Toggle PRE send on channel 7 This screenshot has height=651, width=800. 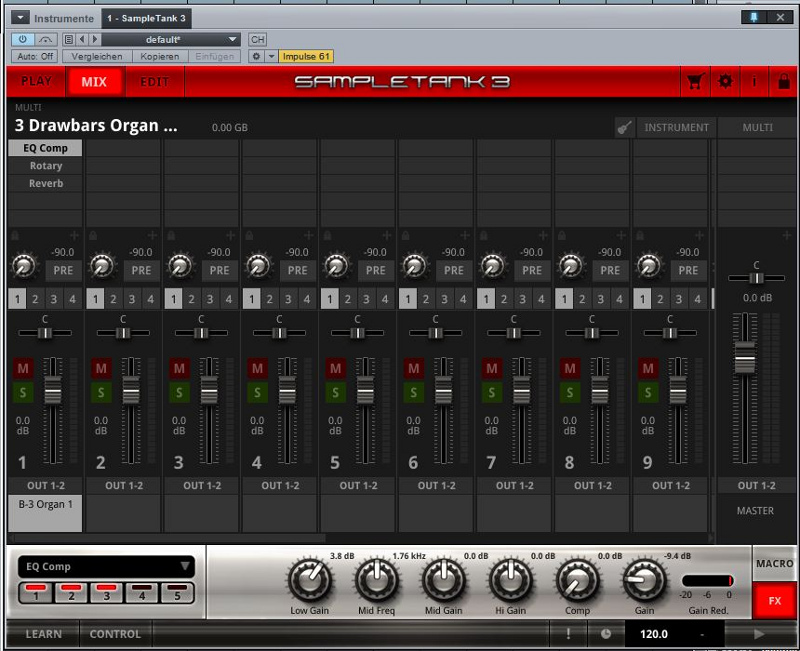point(532,270)
